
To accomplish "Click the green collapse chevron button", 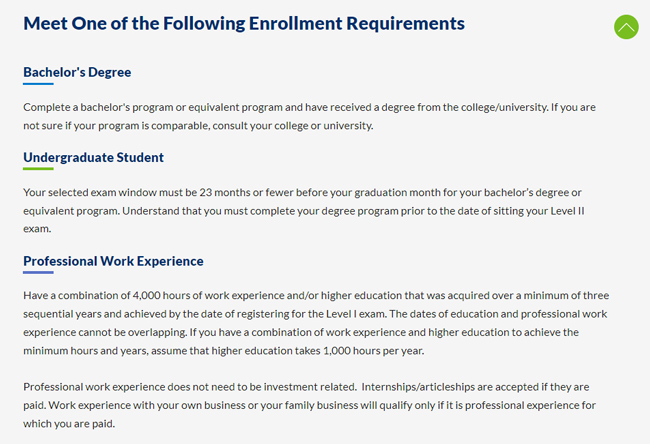I will [626, 27].
